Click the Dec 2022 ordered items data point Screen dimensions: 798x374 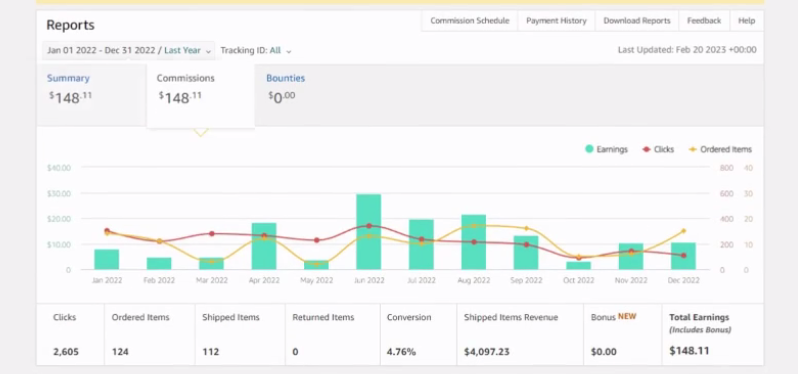click(x=683, y=231)
